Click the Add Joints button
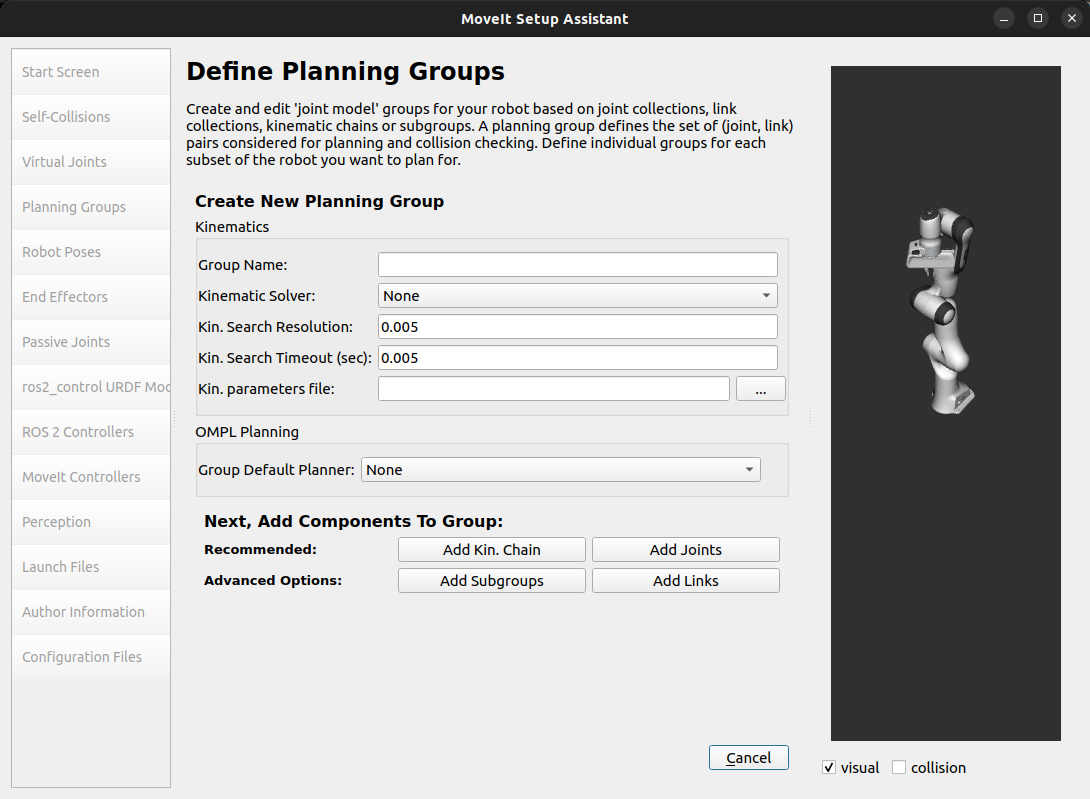Image resolution: width=1090 pixels, height=799 pixels. [x=685, y=549]
